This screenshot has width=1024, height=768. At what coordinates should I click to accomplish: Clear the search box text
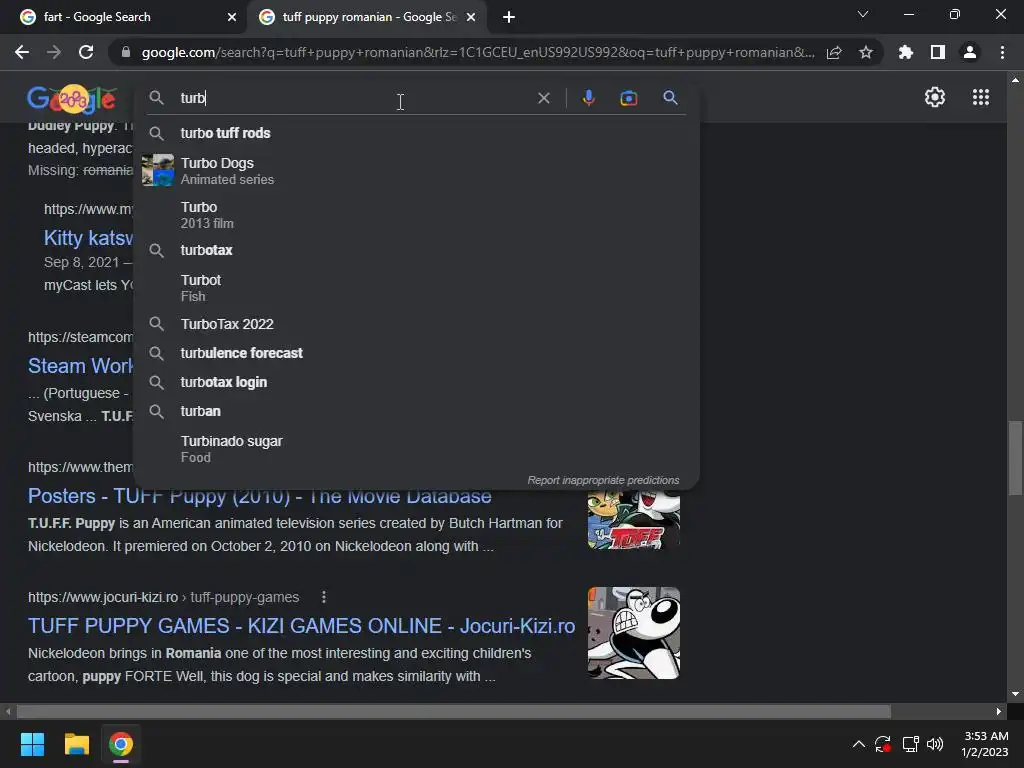coord(543,98)
